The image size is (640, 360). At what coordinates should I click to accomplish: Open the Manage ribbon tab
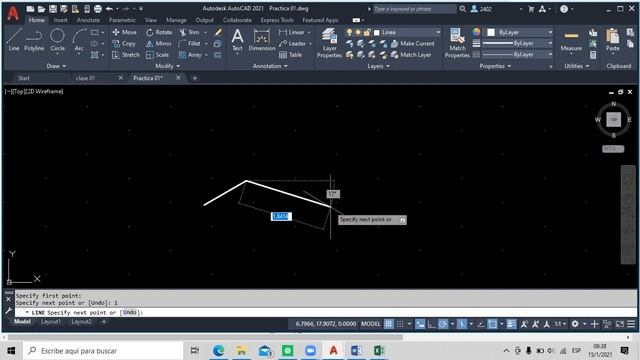[176, 20]
